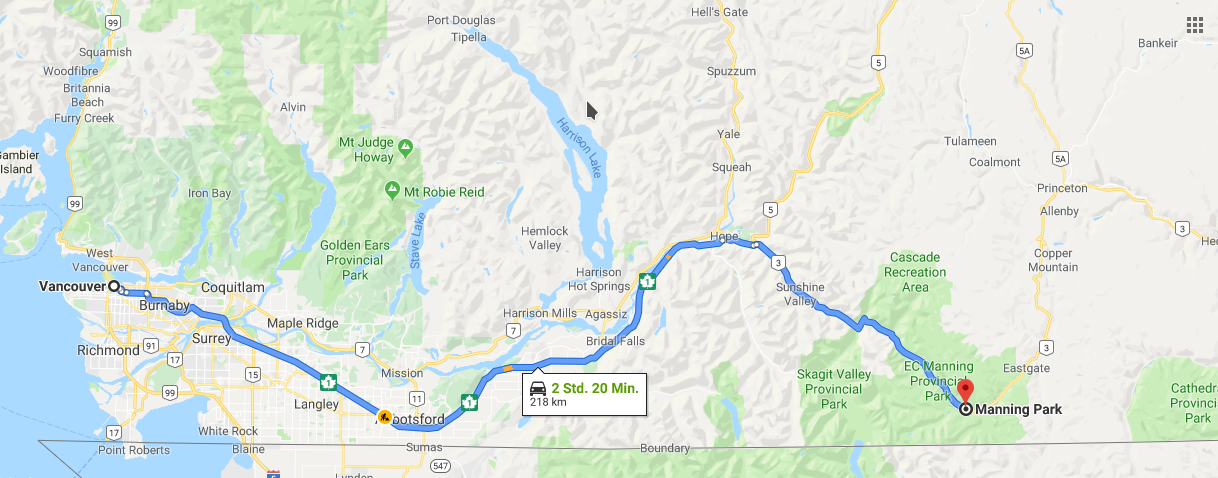Click the red Manning Park destination pin
The width and height of the screenshot is (1218, 478).
[965, 392]
